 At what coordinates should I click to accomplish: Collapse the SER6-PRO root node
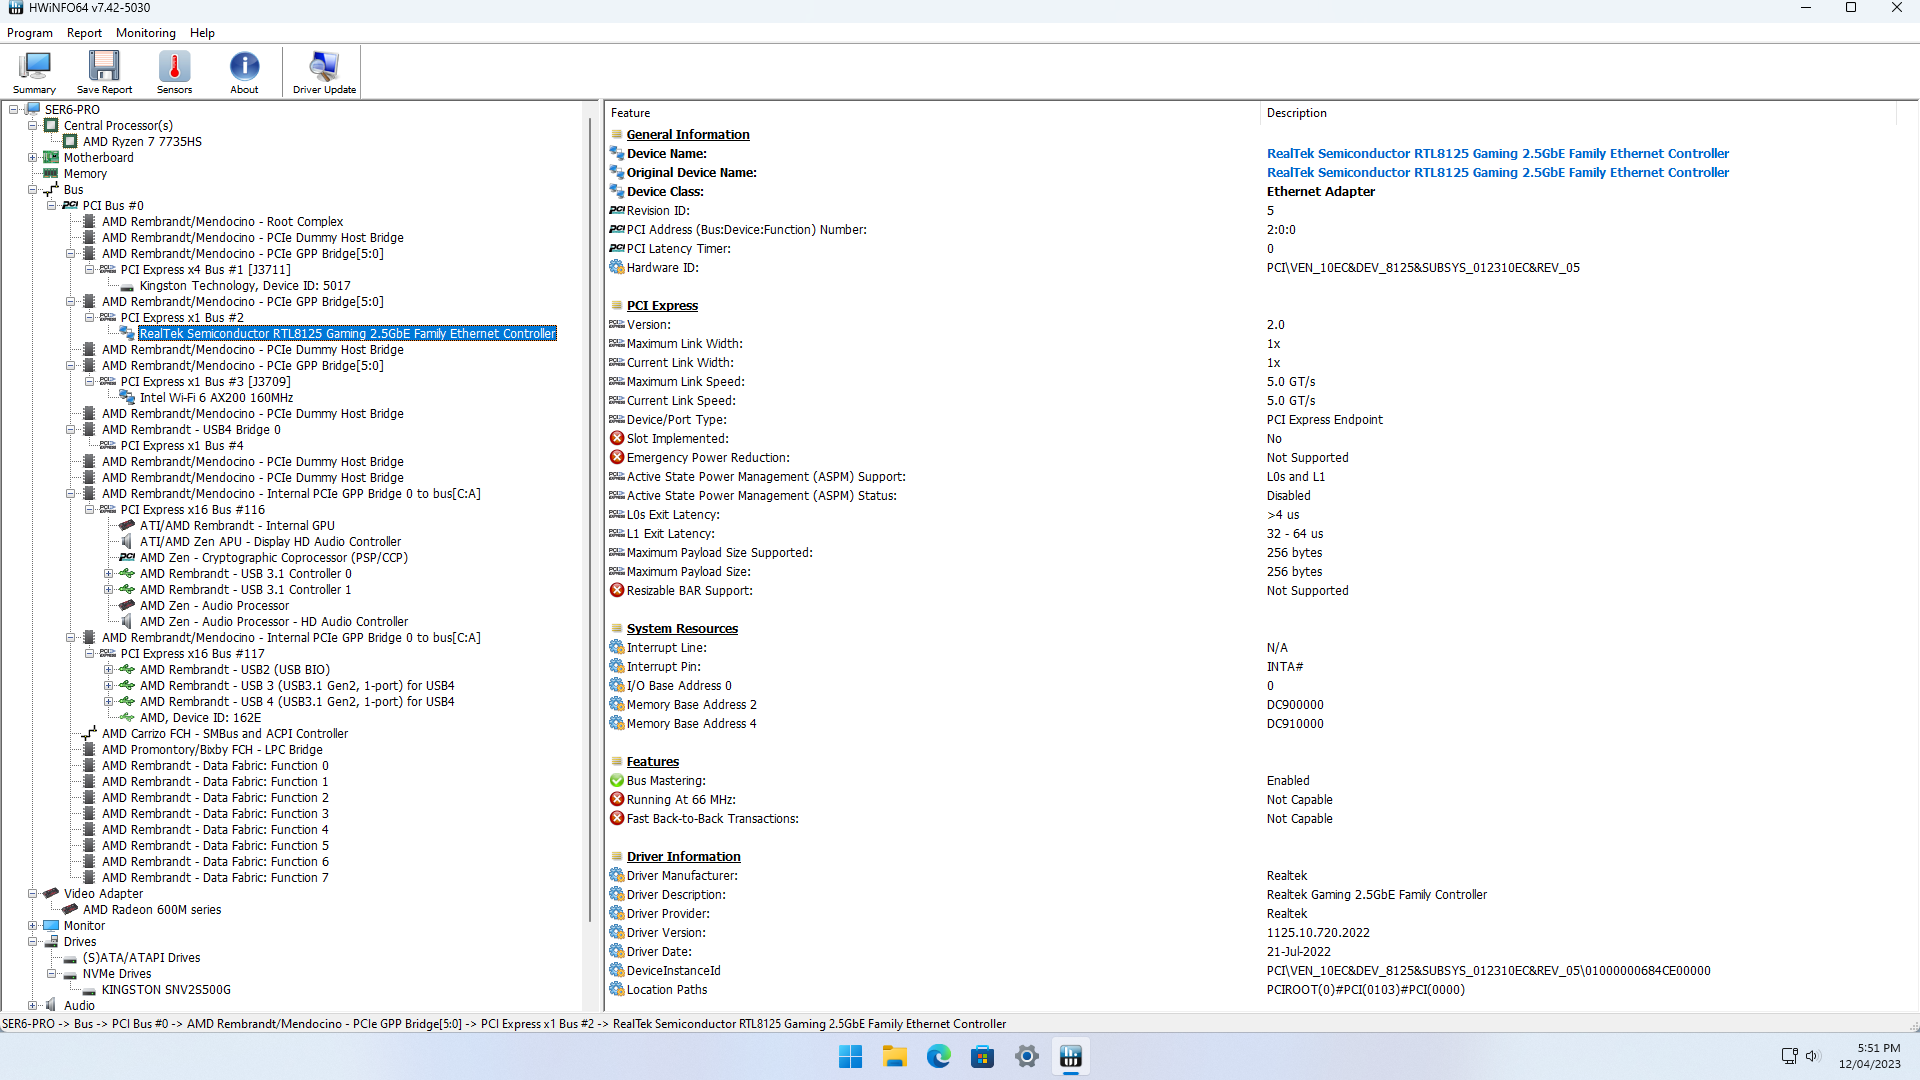13,109
